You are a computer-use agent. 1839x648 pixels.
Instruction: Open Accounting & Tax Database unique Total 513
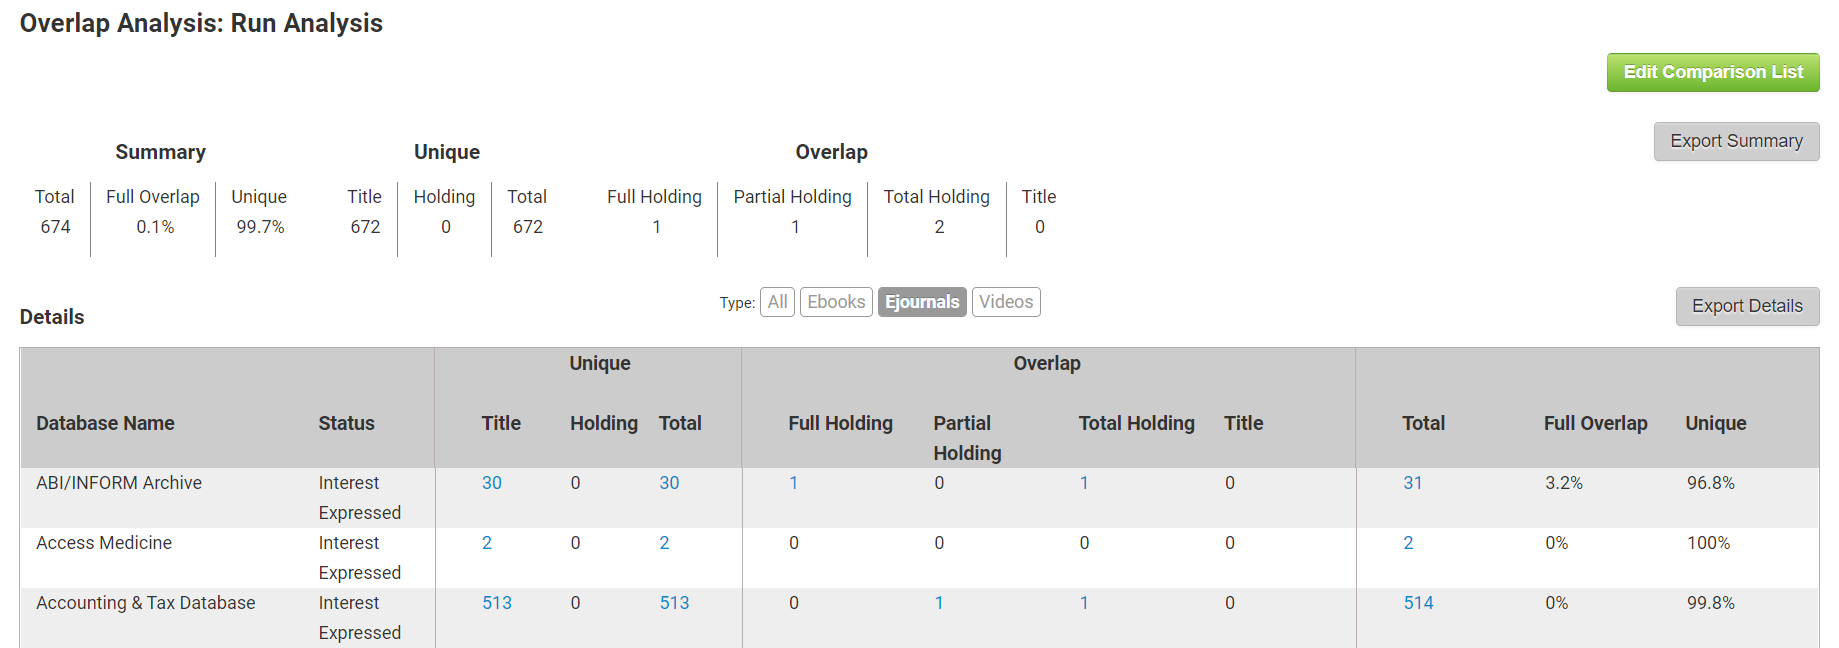tap(674, 603)
